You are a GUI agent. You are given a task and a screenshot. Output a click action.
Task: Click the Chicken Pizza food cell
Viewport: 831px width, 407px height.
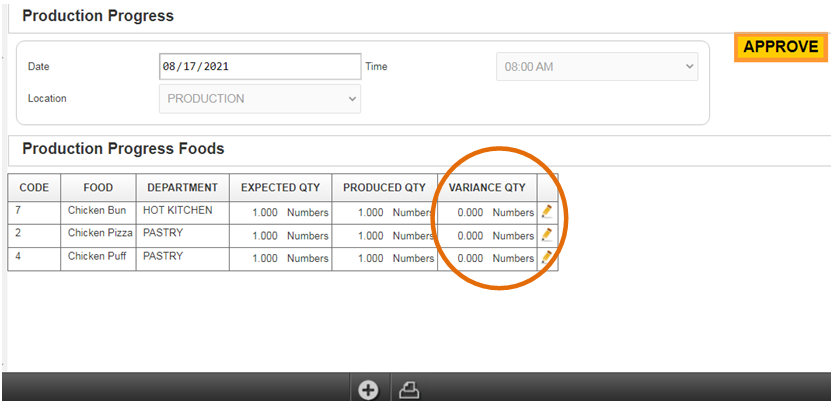pos(100,235)
